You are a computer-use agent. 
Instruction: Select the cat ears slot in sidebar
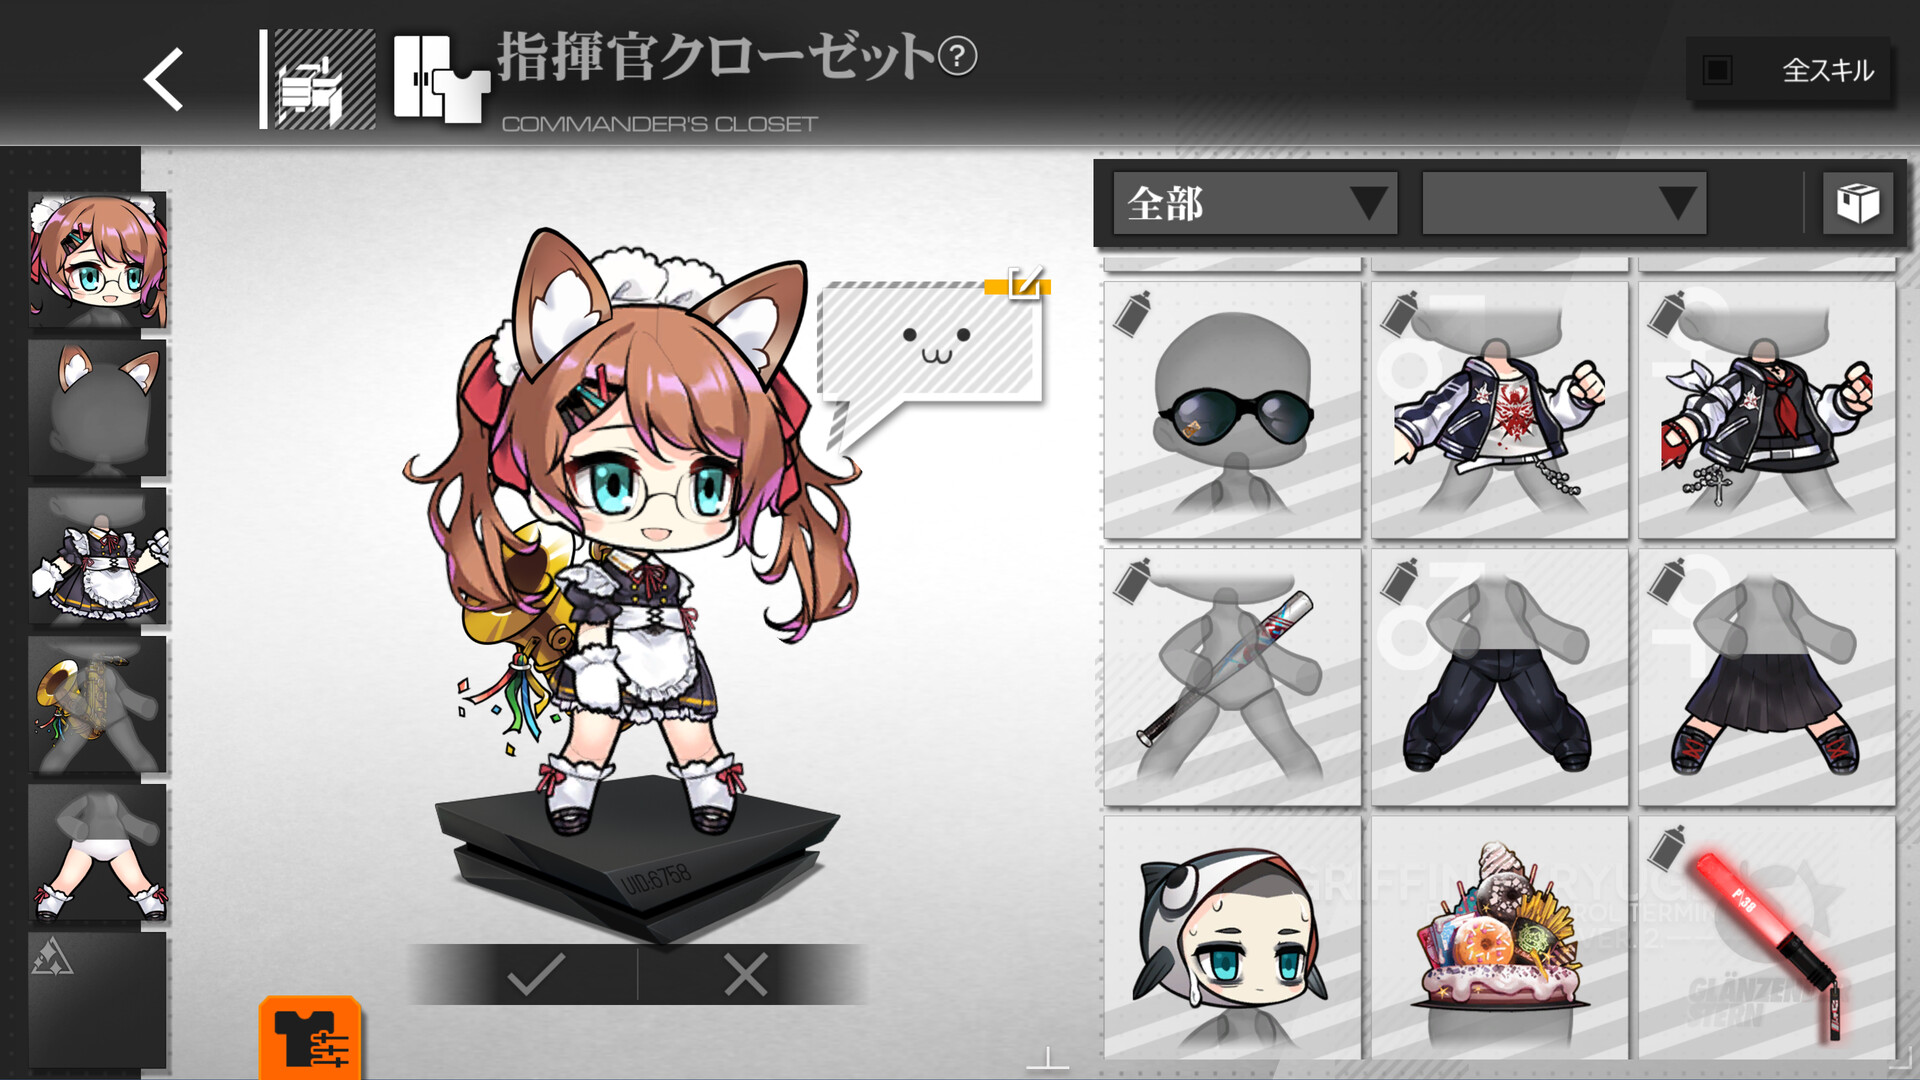(97, 408)
